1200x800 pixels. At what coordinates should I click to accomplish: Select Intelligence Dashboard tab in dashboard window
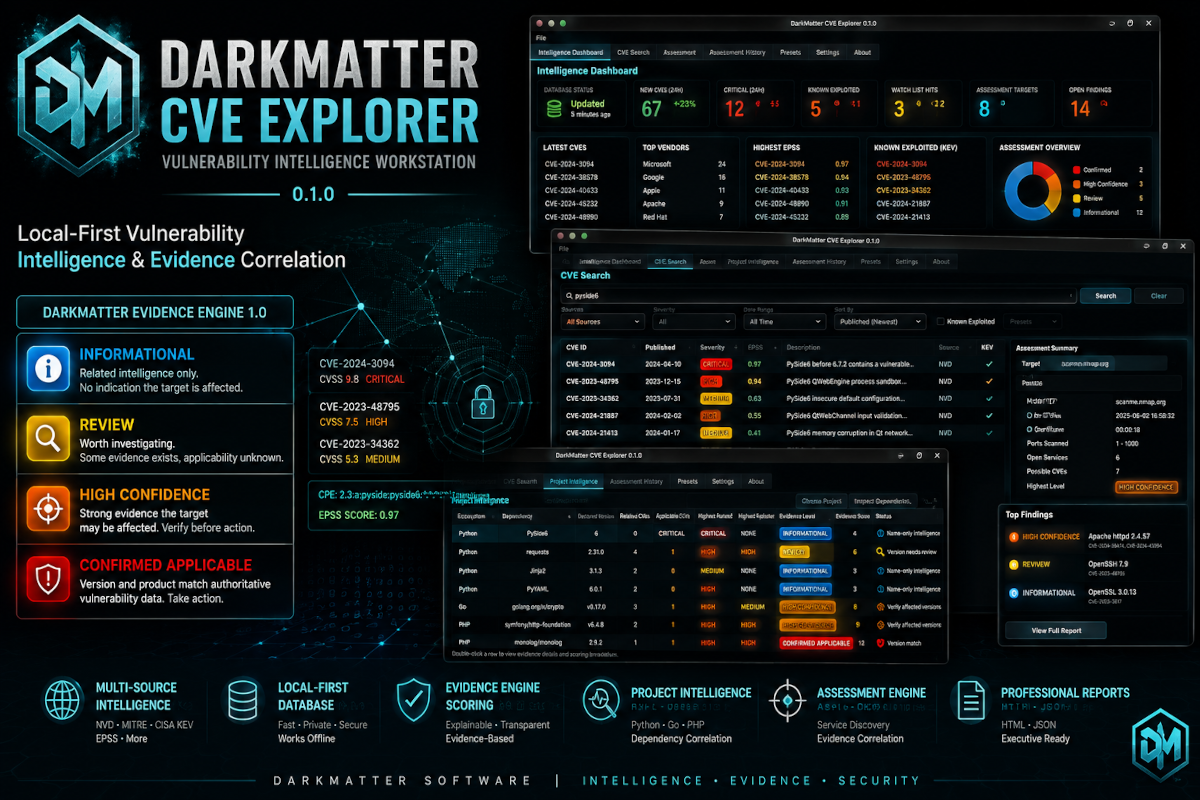[570, 52]
